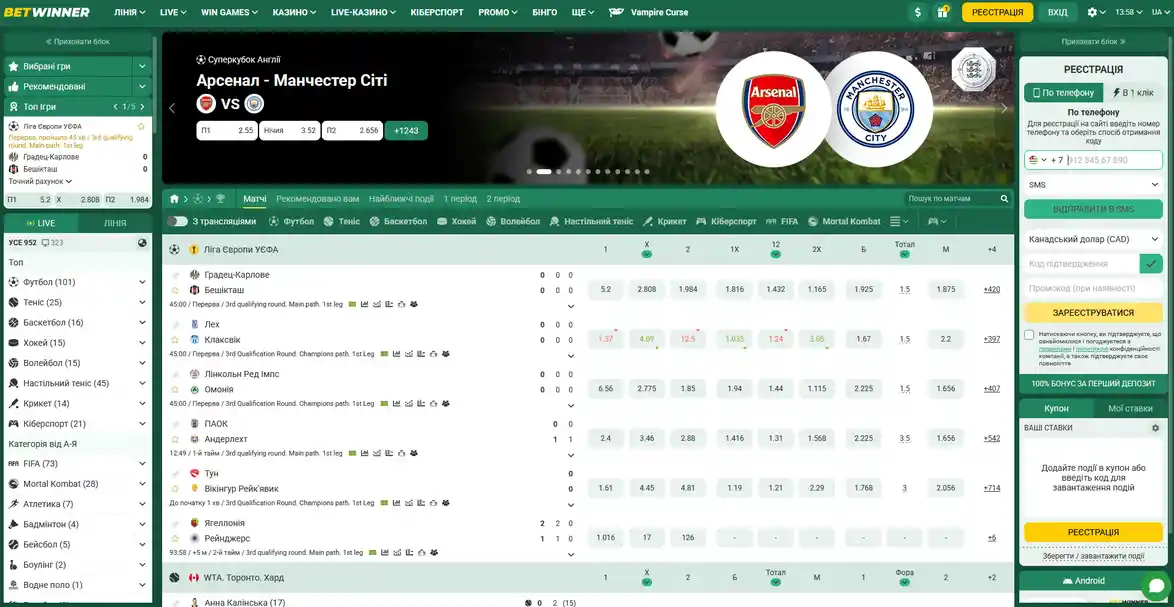Viewport: 1174px width, 607px height.
Task: Filter by Настільний теніс in the sports bar
Action: point(591,222)
